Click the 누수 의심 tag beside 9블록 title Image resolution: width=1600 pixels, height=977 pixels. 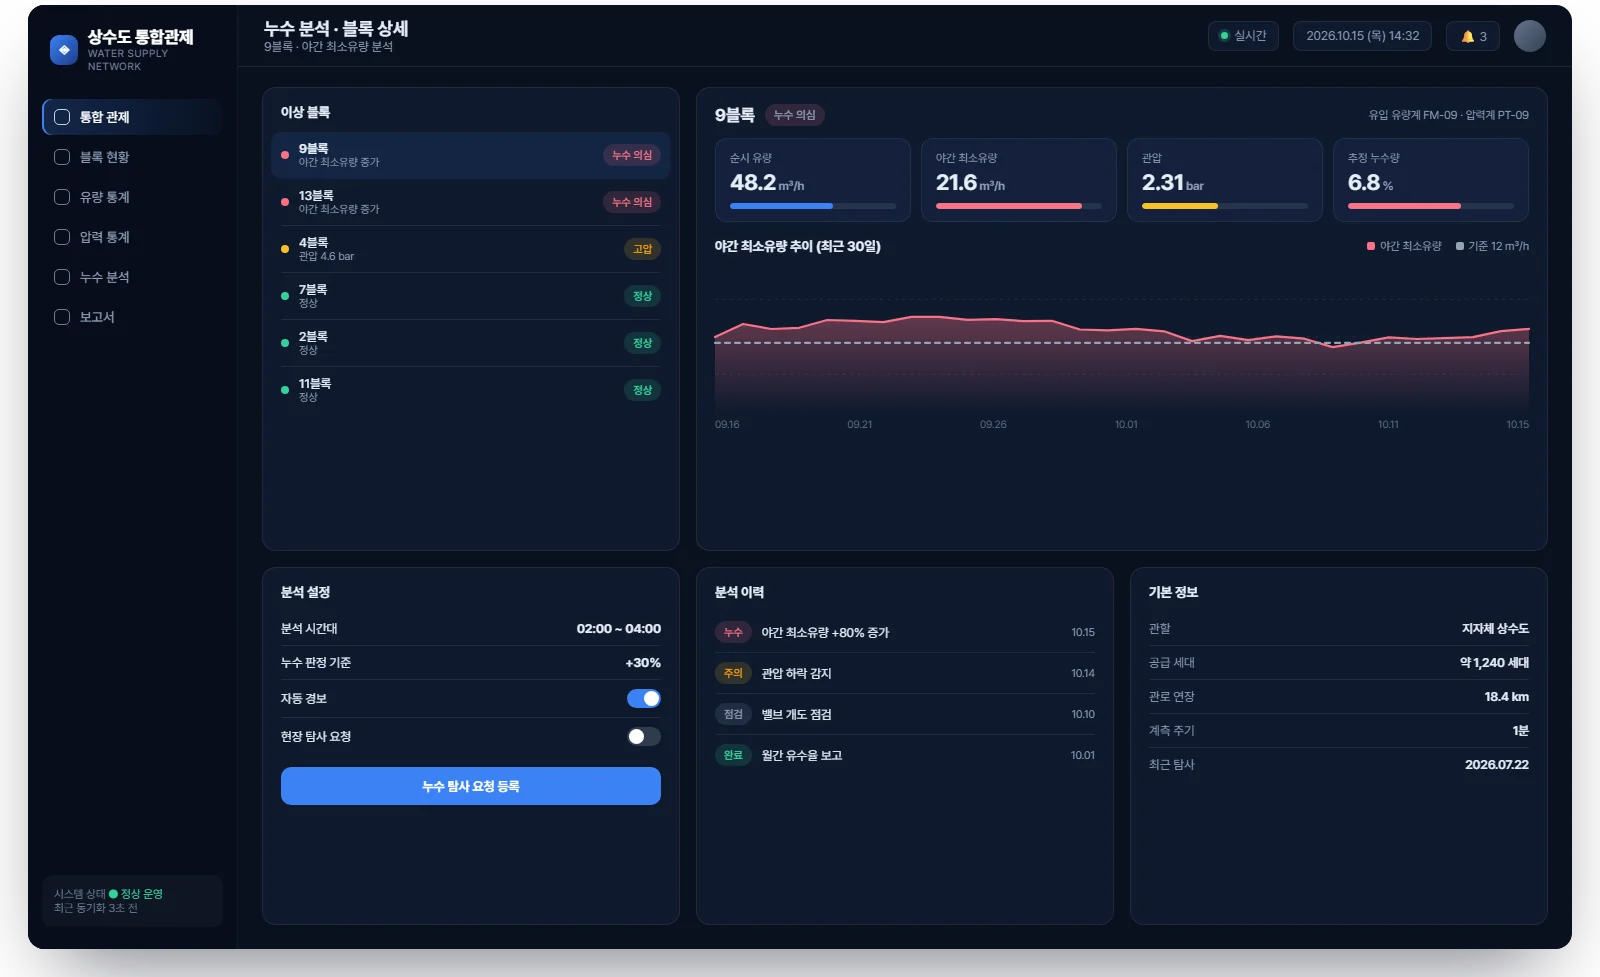tap(795, 115)
